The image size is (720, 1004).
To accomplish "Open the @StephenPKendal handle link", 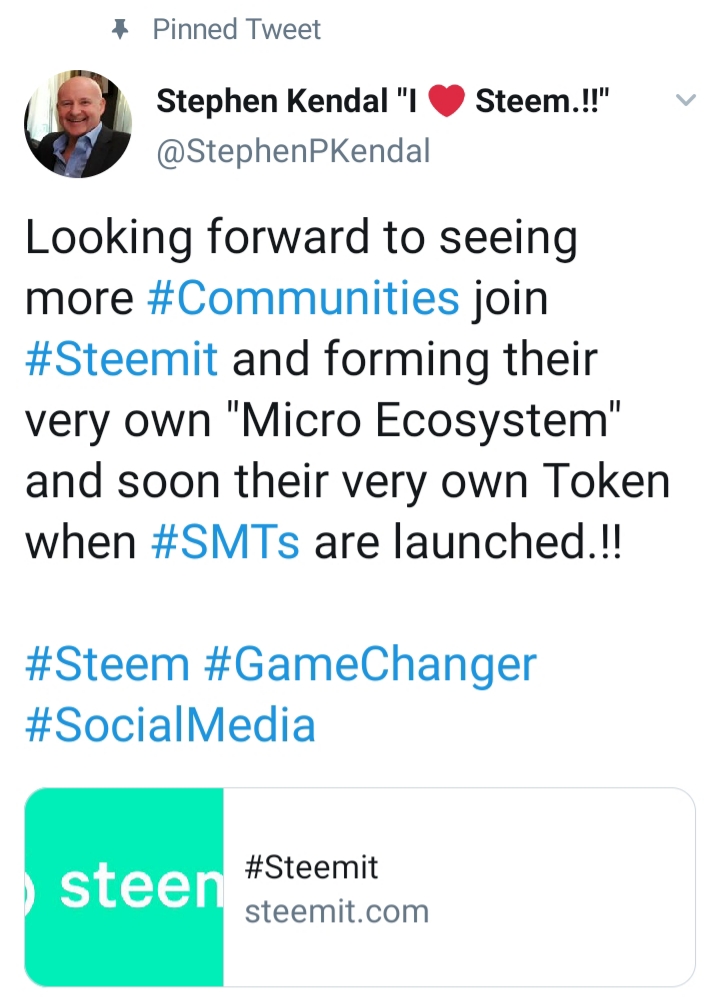I will (x=294, y=151).
